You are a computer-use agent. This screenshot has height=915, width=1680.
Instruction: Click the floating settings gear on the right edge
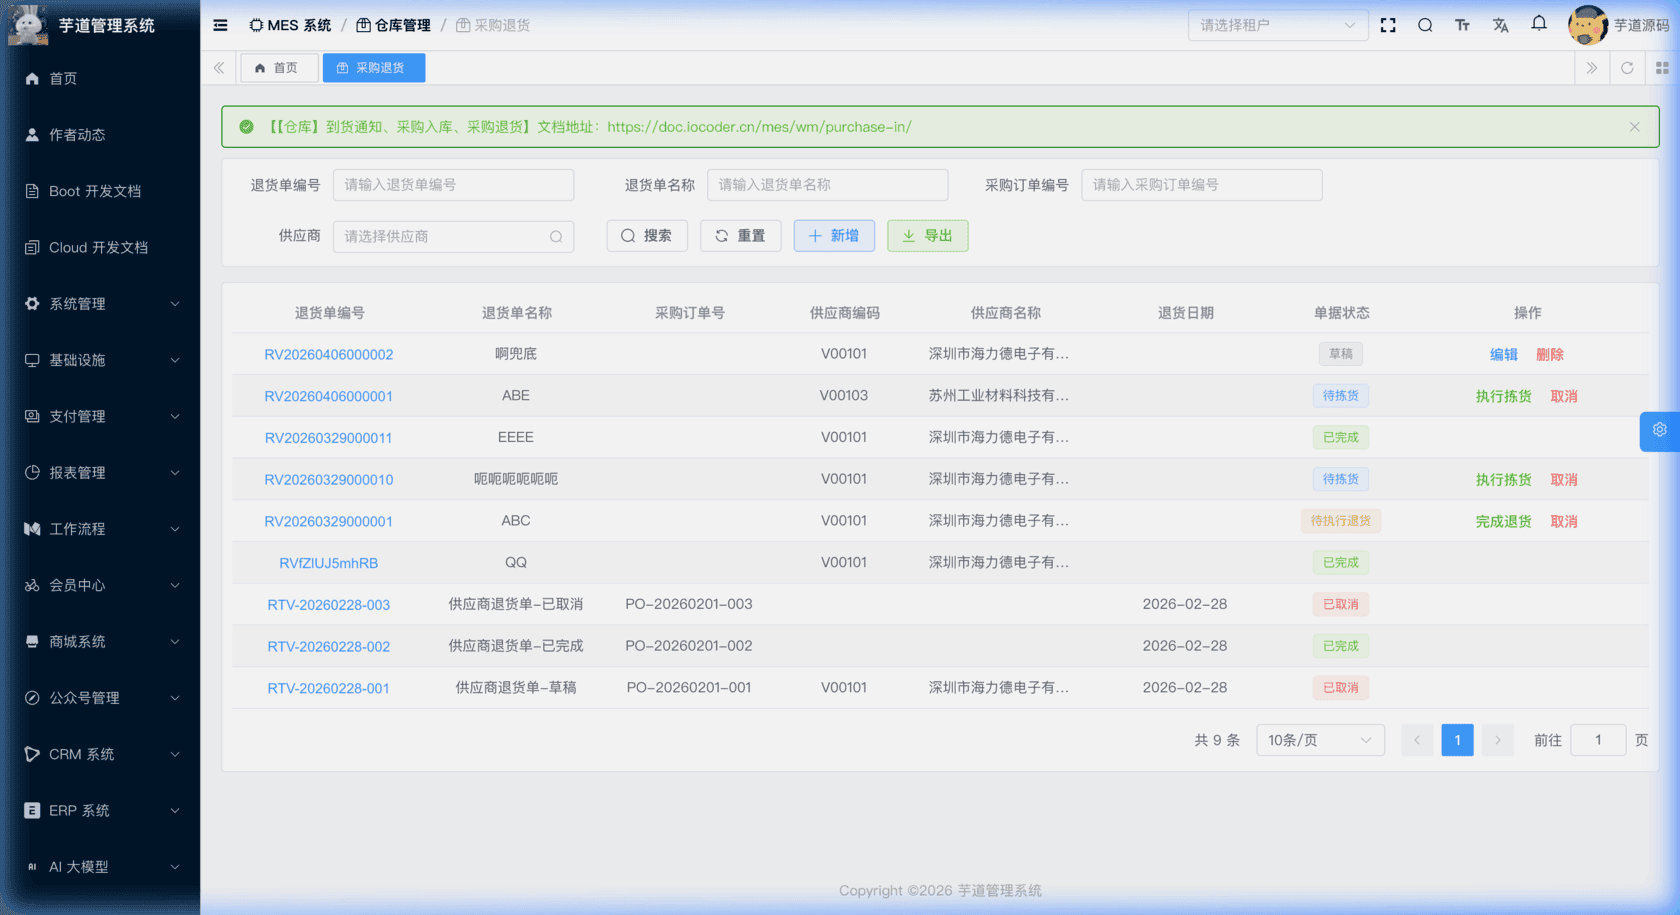click(x=1659, y=431)
